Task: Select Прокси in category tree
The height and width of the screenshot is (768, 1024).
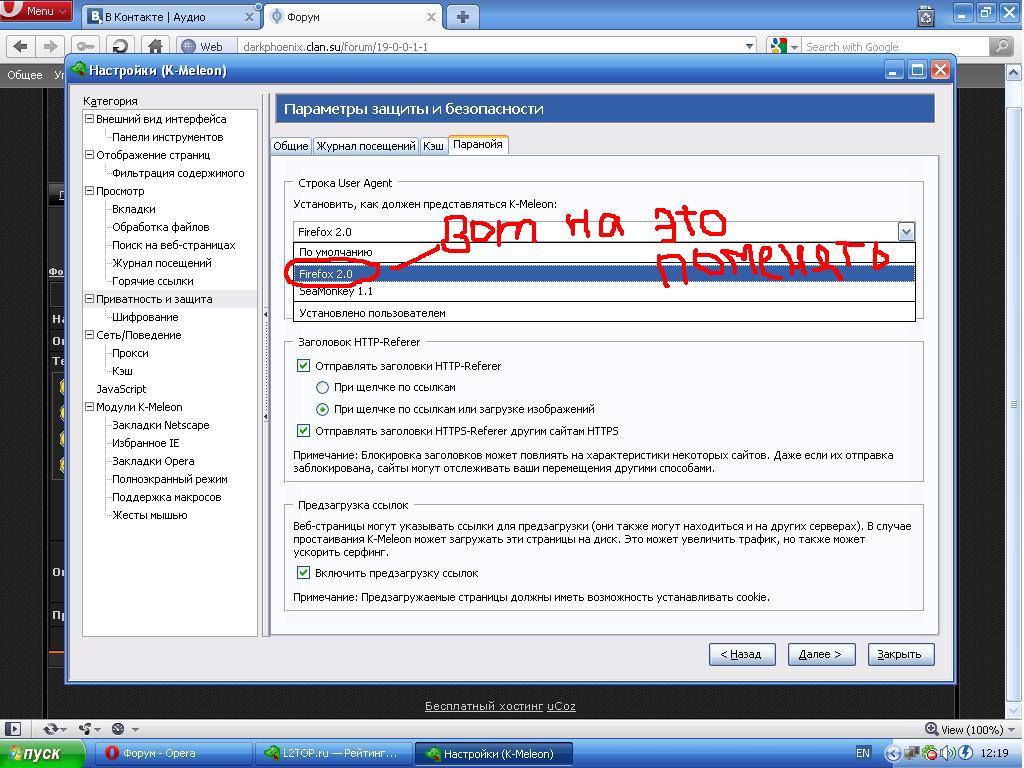Action: (130, 353)
